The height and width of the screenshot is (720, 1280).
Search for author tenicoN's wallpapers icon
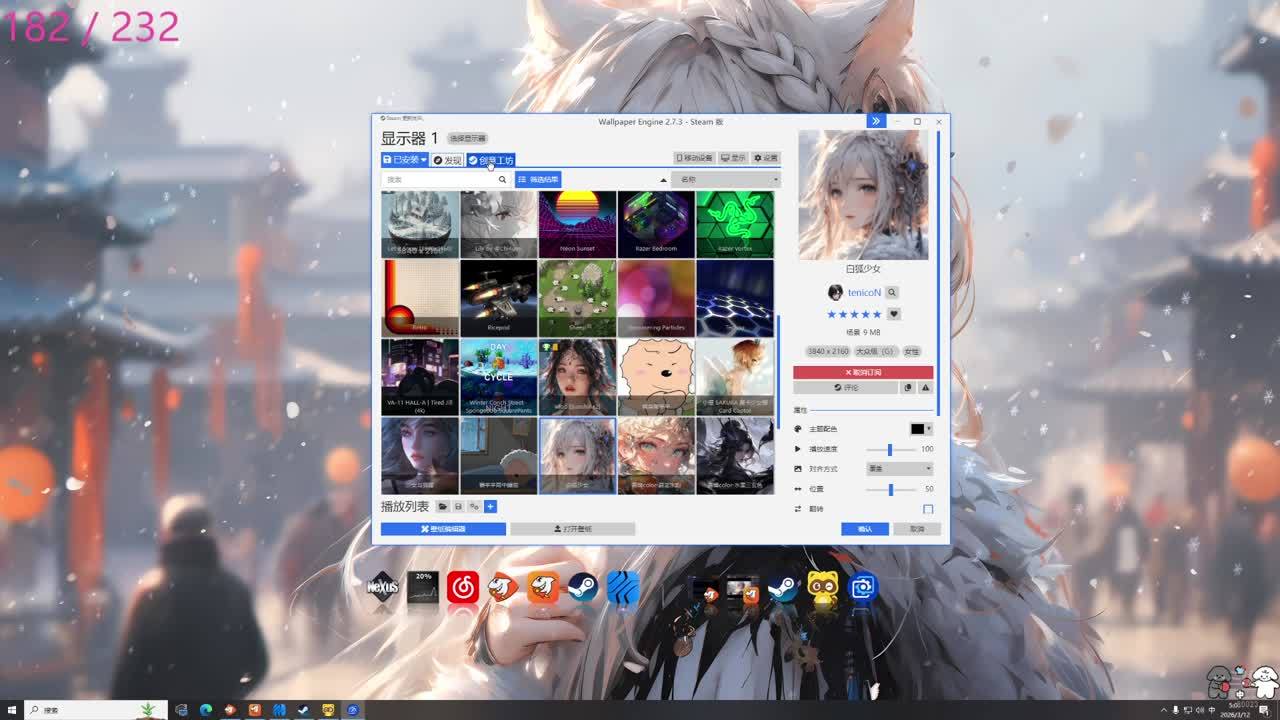892,293
